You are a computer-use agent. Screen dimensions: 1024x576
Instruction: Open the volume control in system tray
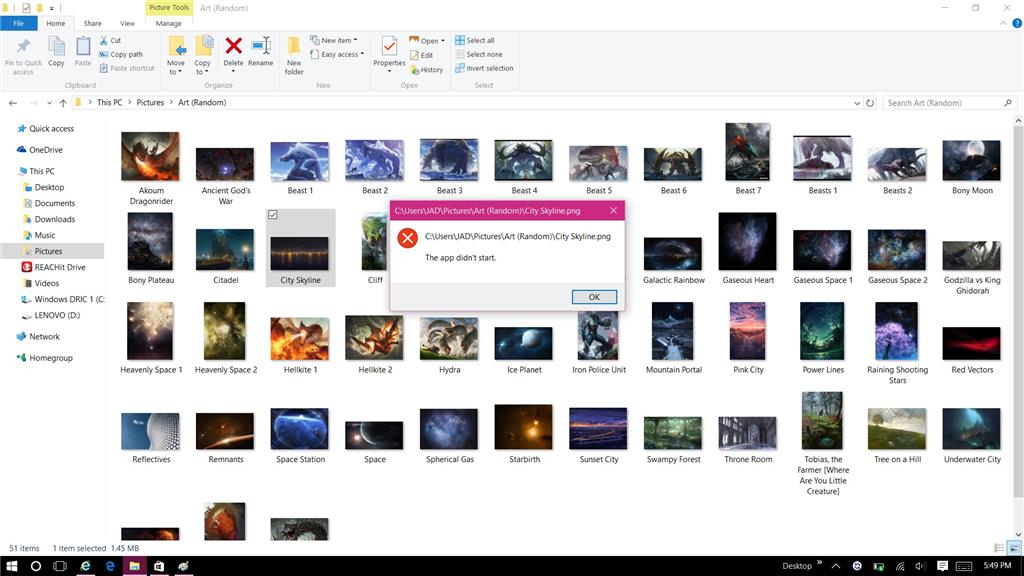coord(920,566)
